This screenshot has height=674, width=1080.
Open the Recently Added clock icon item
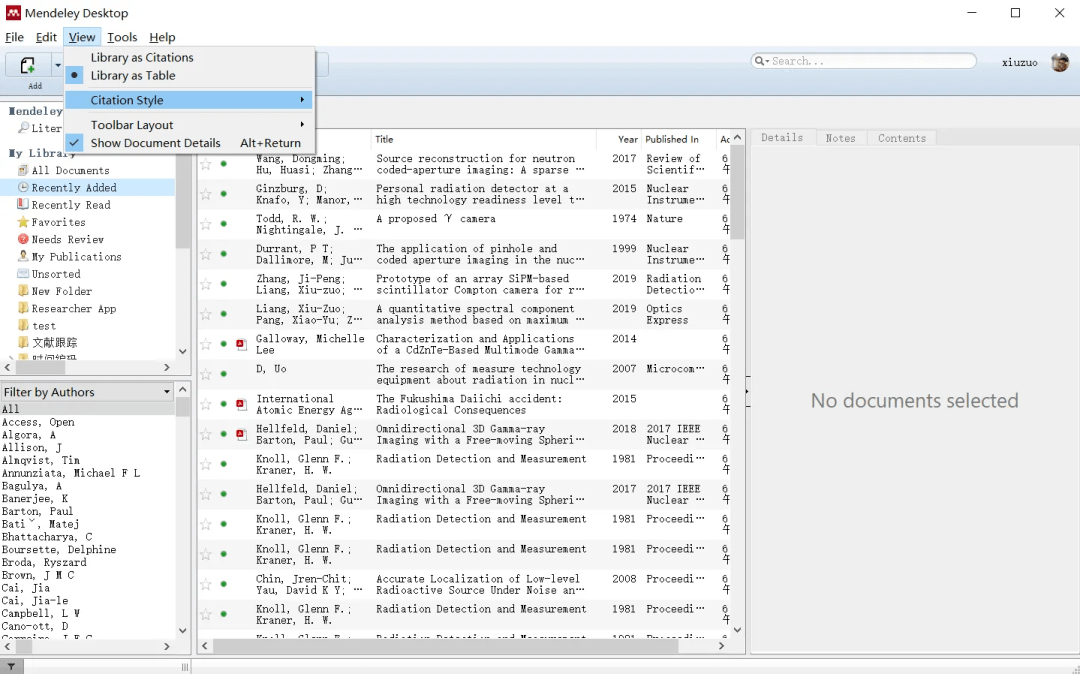point(23,187)
